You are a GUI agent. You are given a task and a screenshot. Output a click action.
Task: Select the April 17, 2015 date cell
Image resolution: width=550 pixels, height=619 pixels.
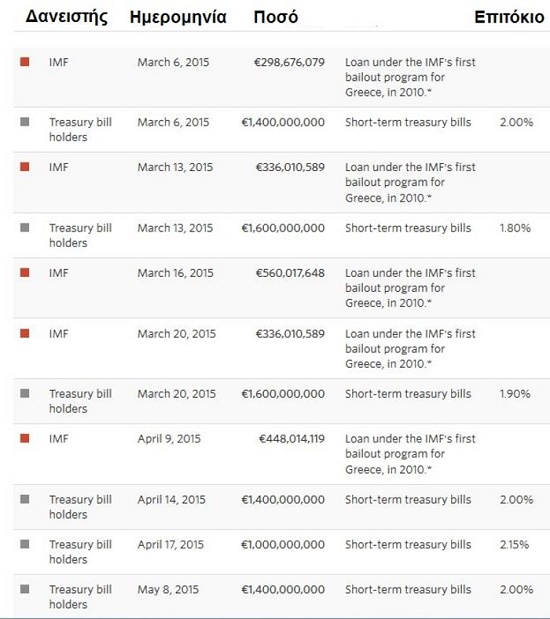point(171,544)
